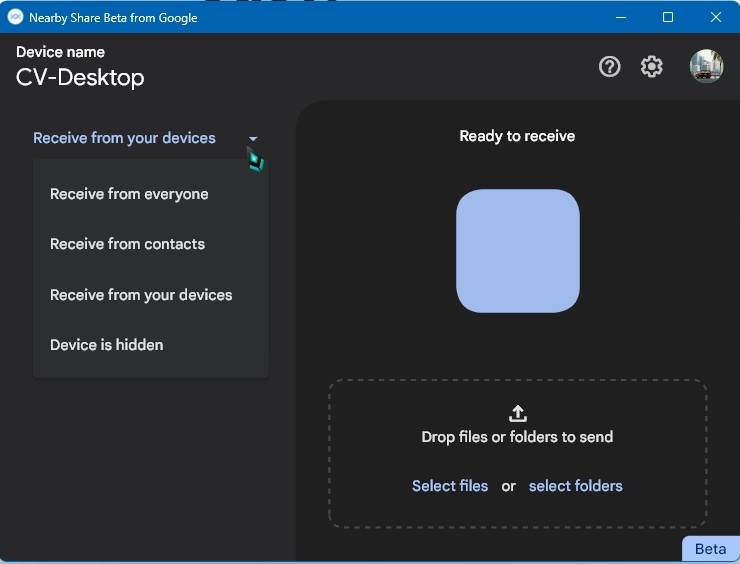Click the light blue rounded square
Screen dimensions: 740x564
coord(518,251)
